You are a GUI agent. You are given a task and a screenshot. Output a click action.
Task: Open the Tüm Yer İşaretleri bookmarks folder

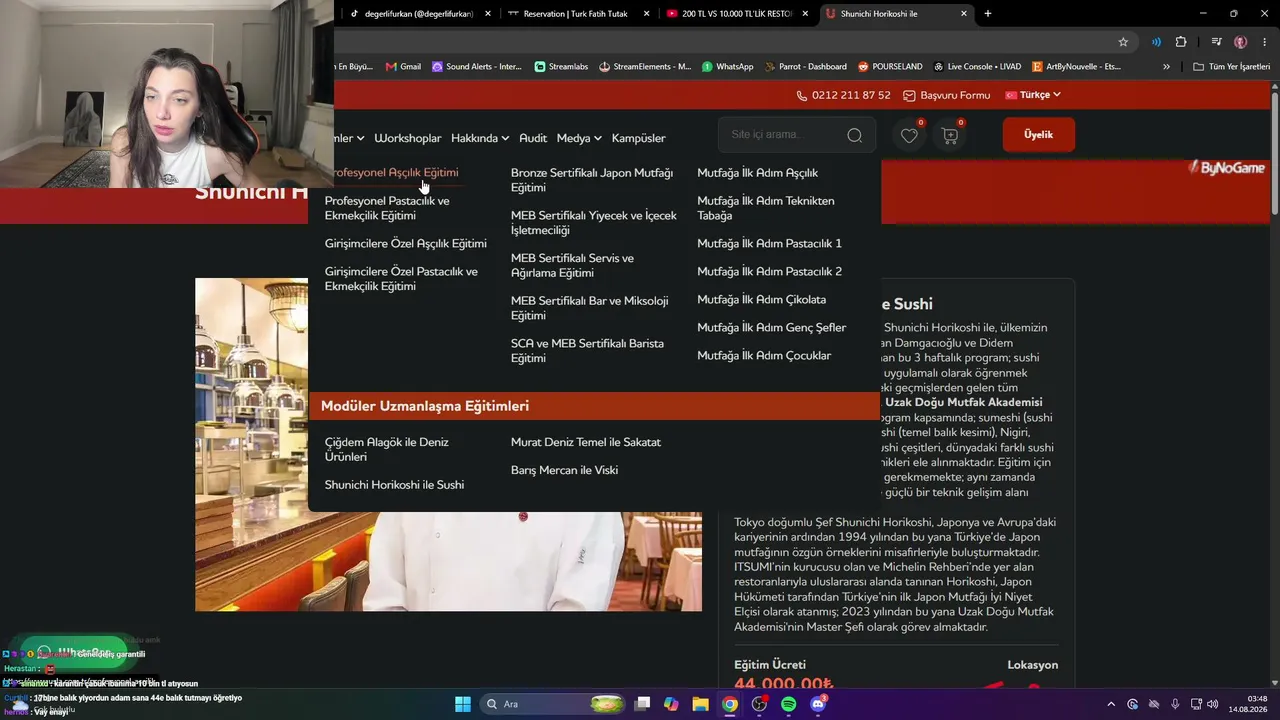[1231, 67]
